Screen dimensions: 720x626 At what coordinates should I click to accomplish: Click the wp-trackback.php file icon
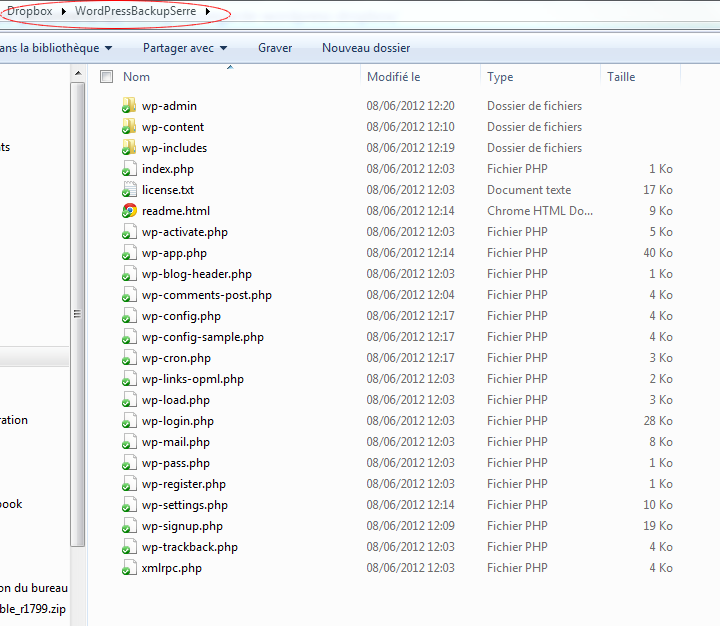[x=129, y=547]
